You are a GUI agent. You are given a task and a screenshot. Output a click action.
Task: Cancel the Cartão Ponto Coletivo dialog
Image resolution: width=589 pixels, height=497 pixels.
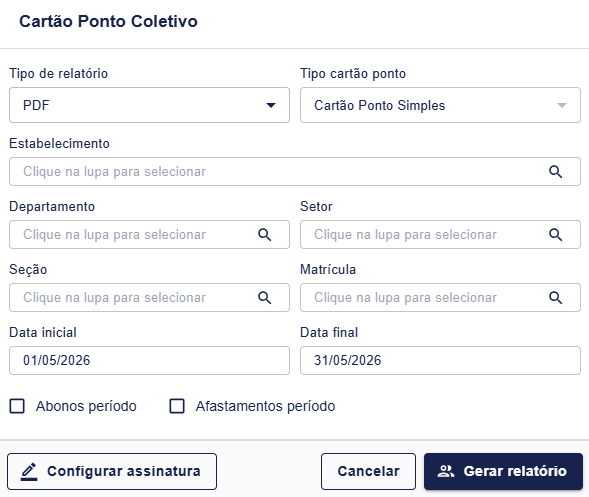(368, 471)
